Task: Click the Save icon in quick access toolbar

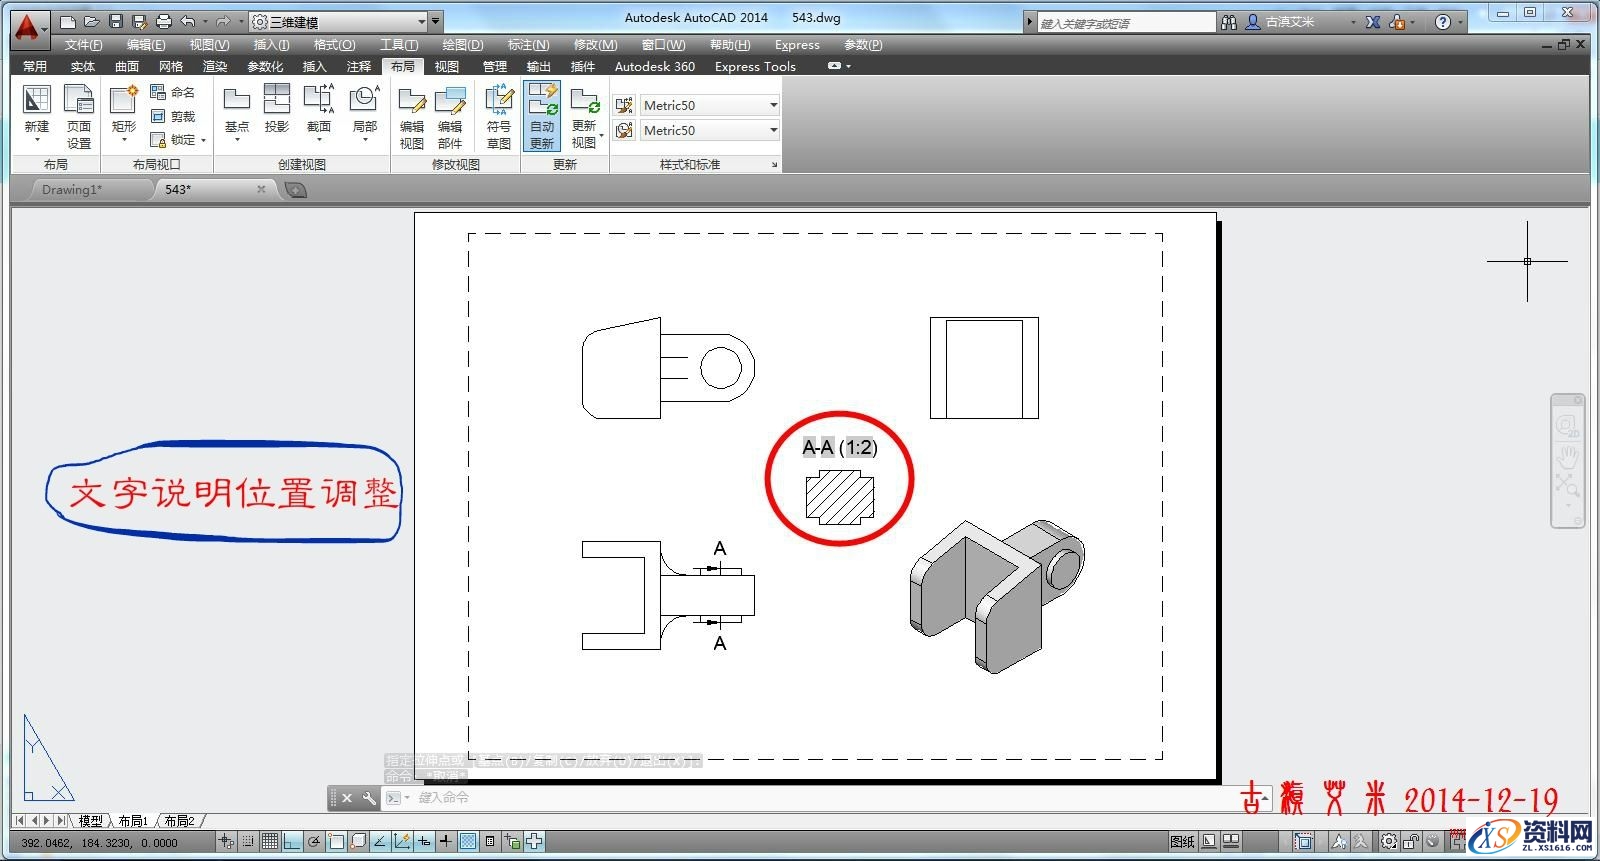Action: coord(116,21)
